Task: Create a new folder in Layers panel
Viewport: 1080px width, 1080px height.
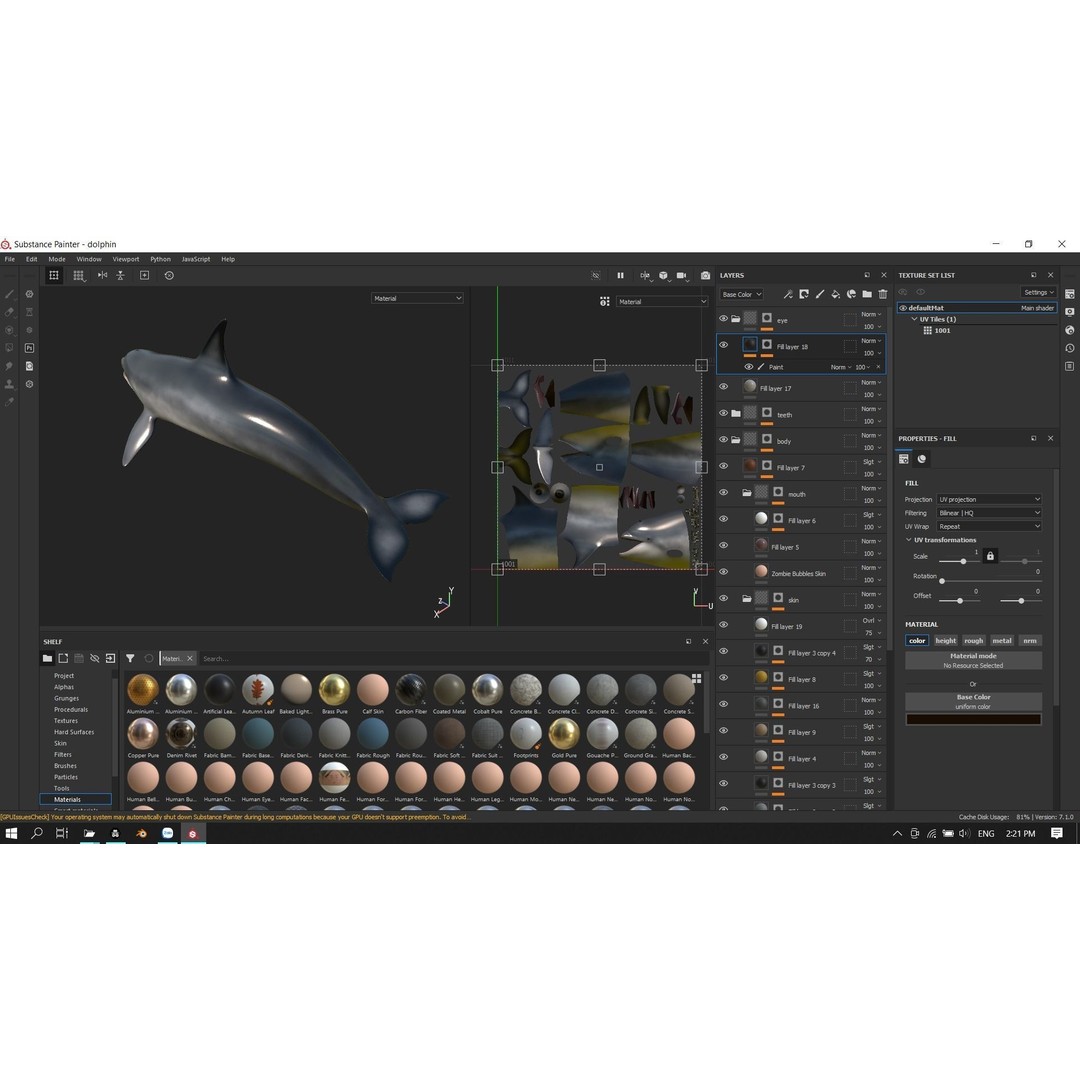Action: (867, 294)
